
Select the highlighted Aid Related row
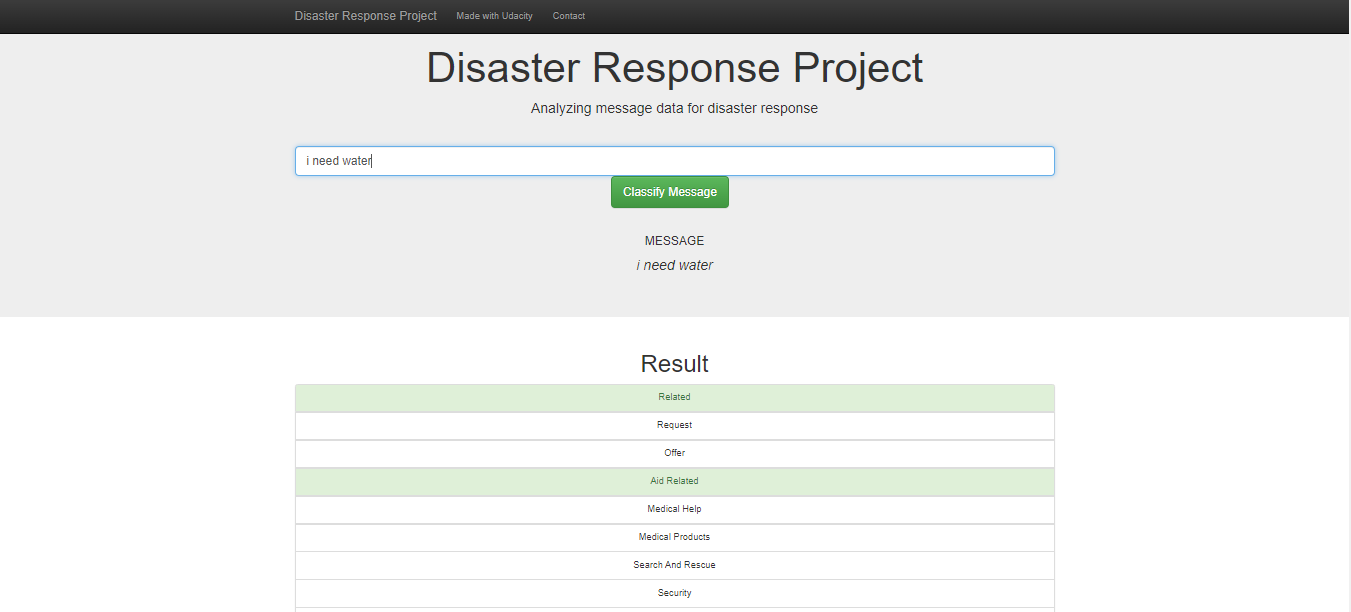[674, 481]
